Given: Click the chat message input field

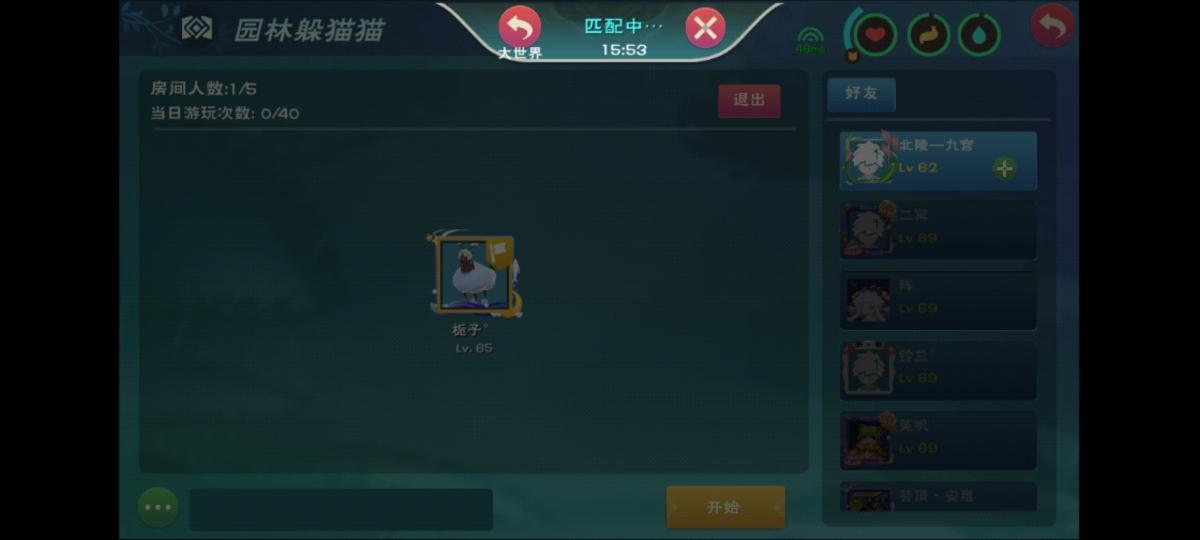Looking at the screenshot, I should point(341,509).
